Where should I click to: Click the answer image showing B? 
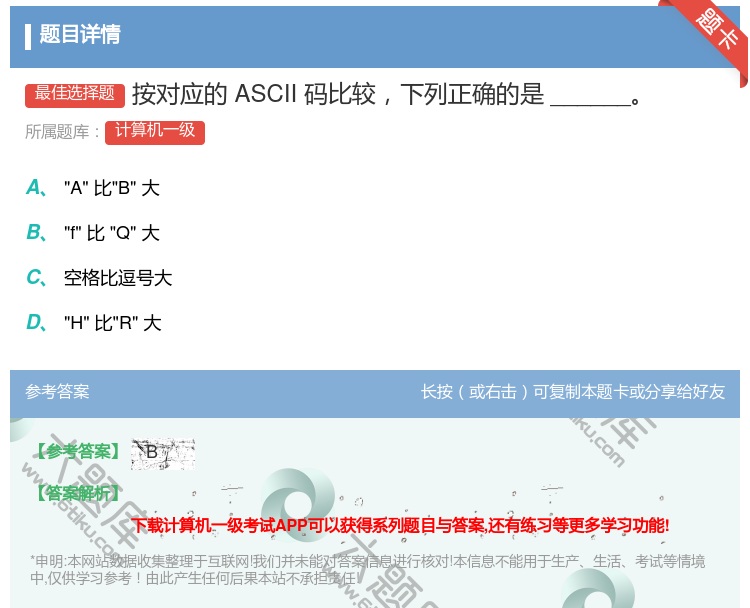(163, 453)
